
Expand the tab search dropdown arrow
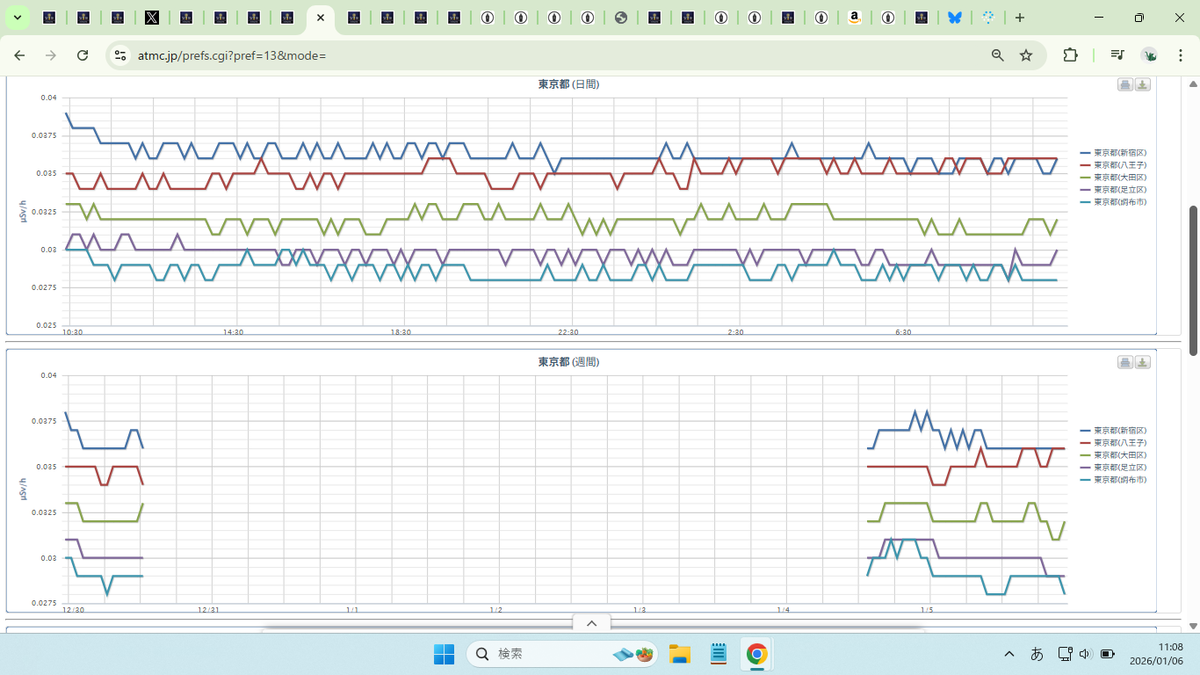click(17, 18)
